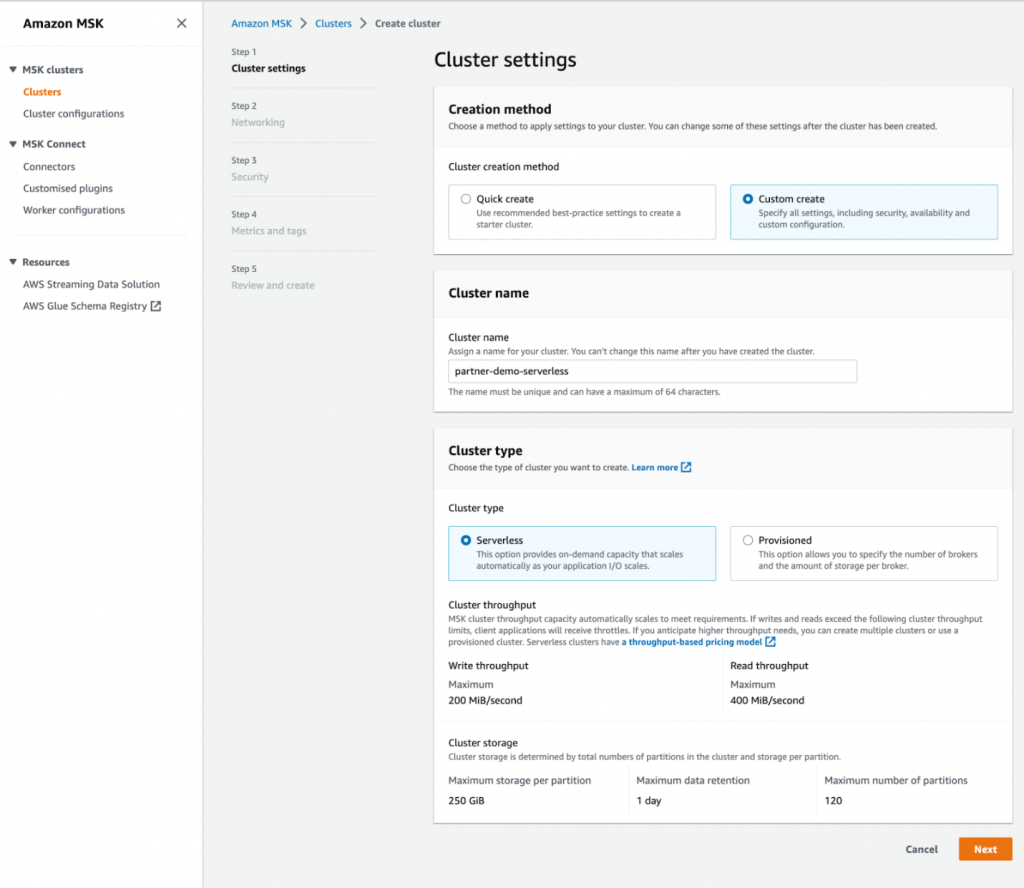Choose the Provisioned cluster type
Viewport: 1024px width, 888px height.
748,540
